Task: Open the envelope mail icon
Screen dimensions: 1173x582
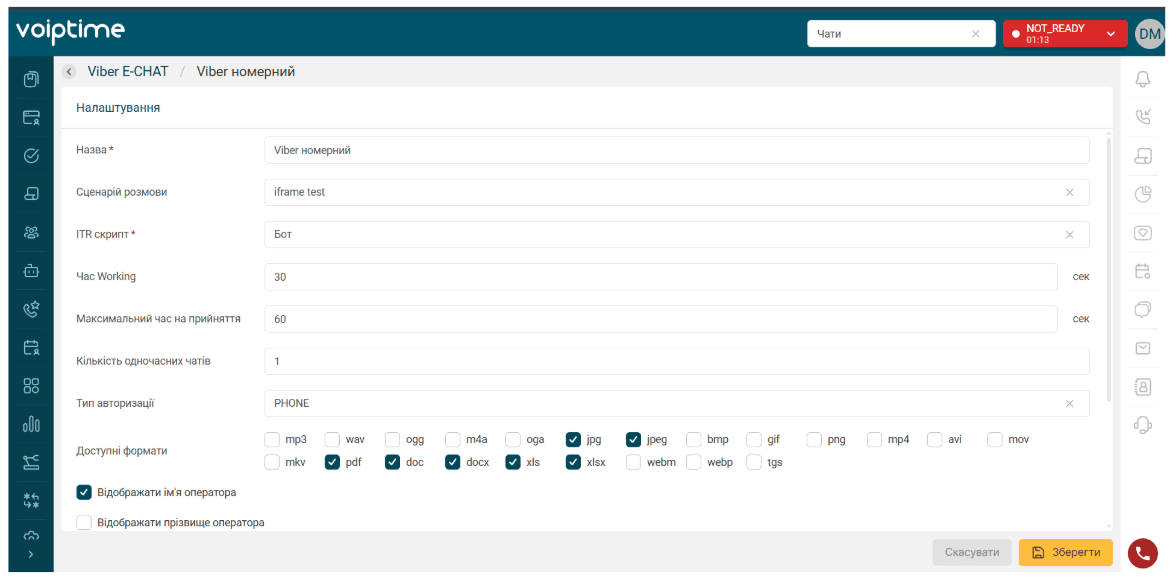Action: tap(1142, 348)
